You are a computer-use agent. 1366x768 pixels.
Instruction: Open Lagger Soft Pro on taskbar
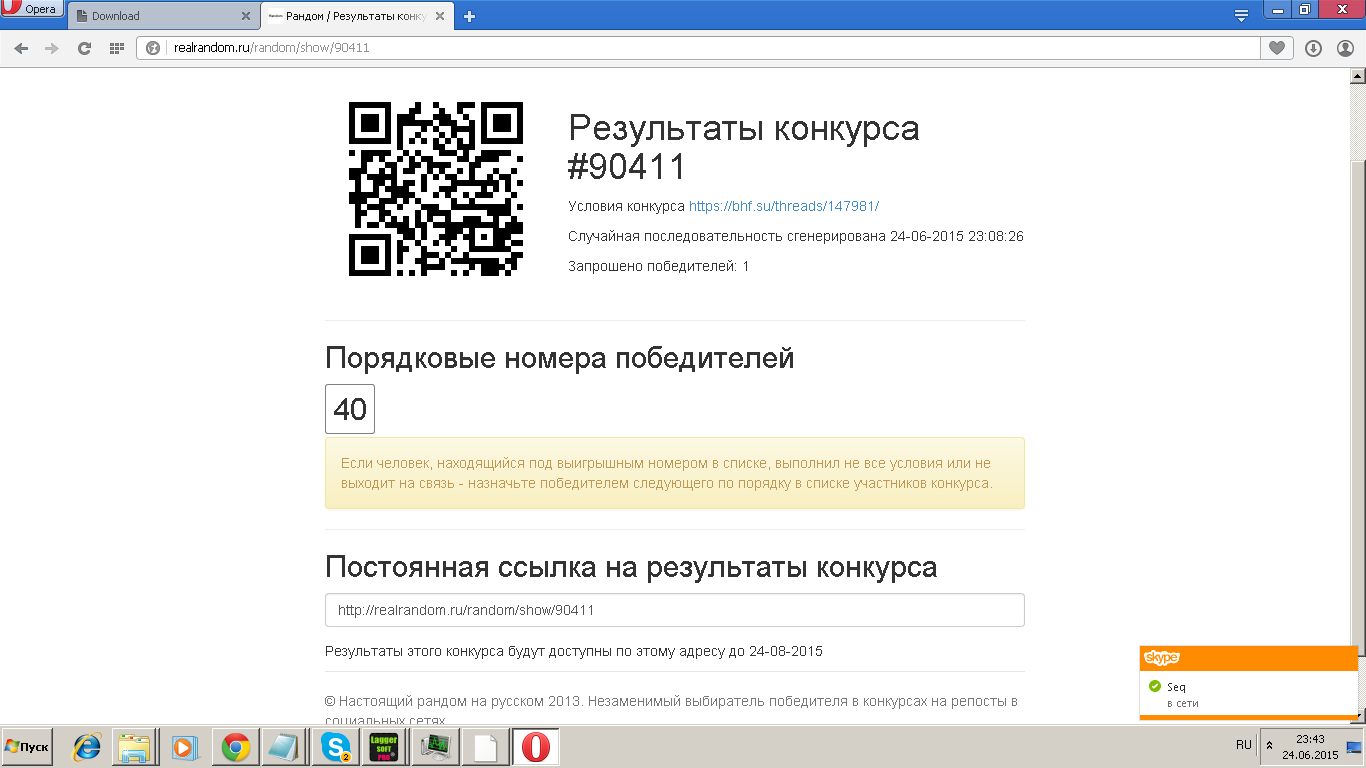[384, 747]
